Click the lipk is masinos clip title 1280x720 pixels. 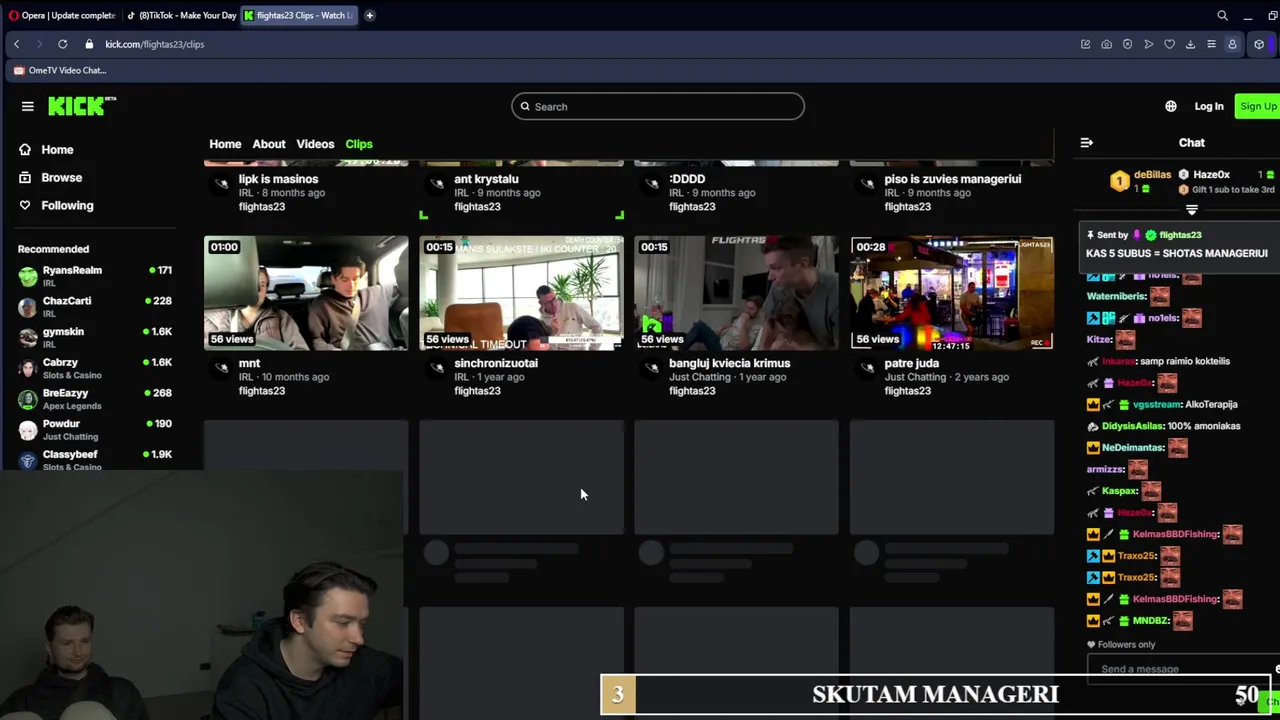278,179
